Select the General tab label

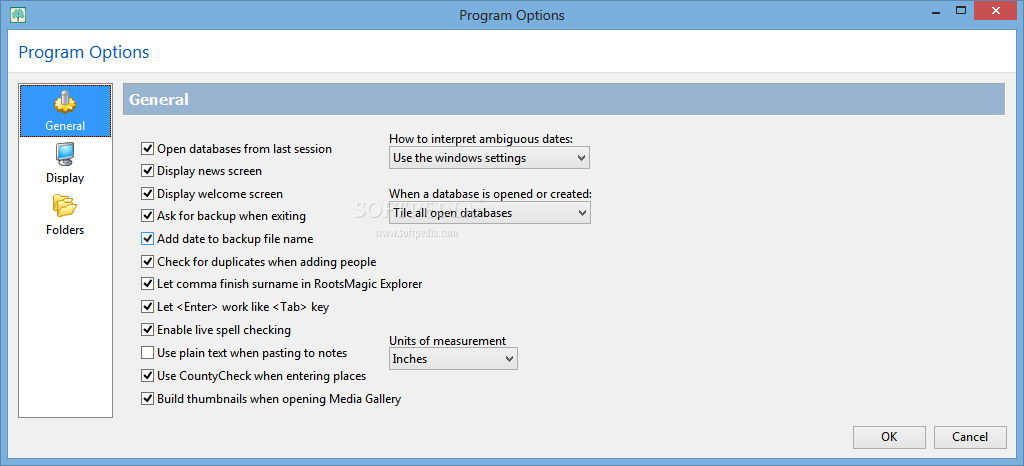[x=65, y=125]
